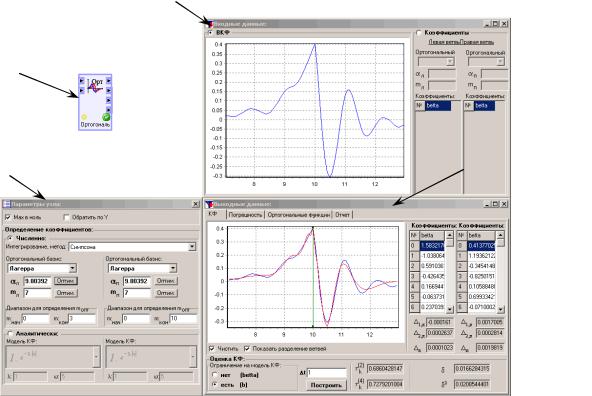The image size is (592, 396).
Task: Click left m Оптим. button
Action: click(65, 293)
